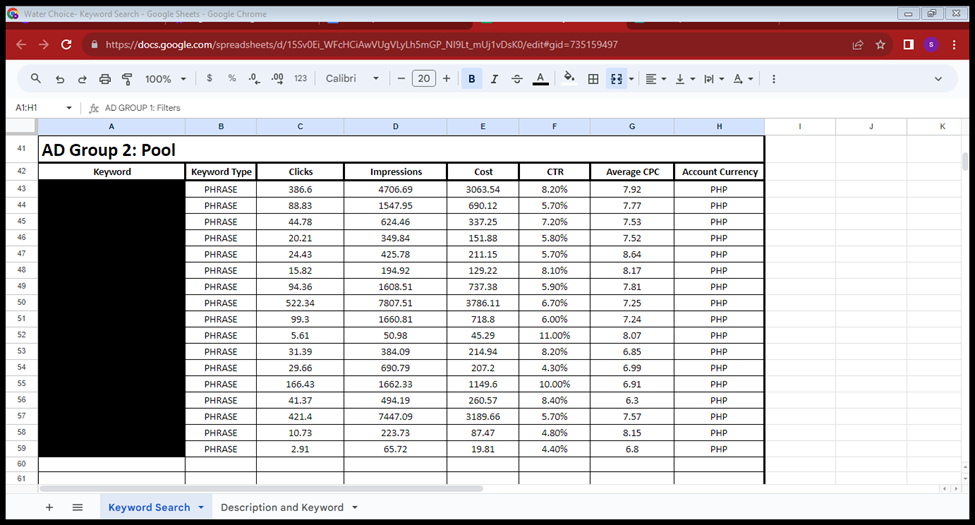Click the font size field showing 20

[423, 78]
